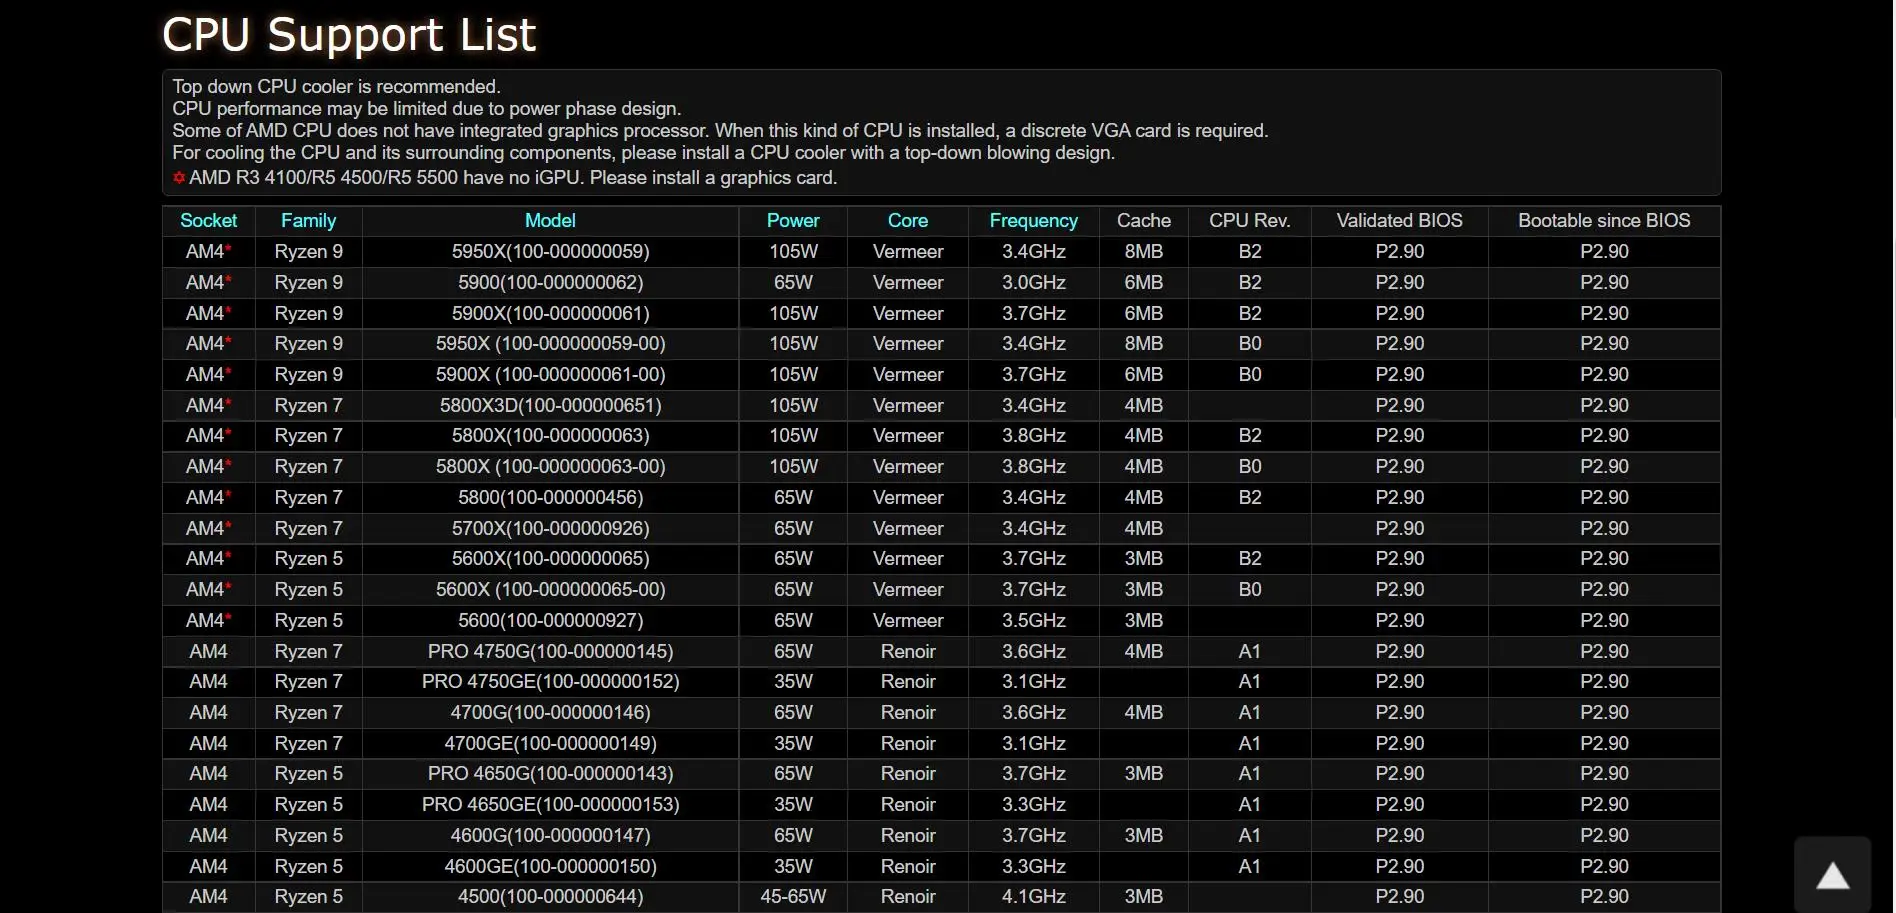
Task: Click the CPU Rev. column header
Action: pyautogui.click(x=1250, y=221)
